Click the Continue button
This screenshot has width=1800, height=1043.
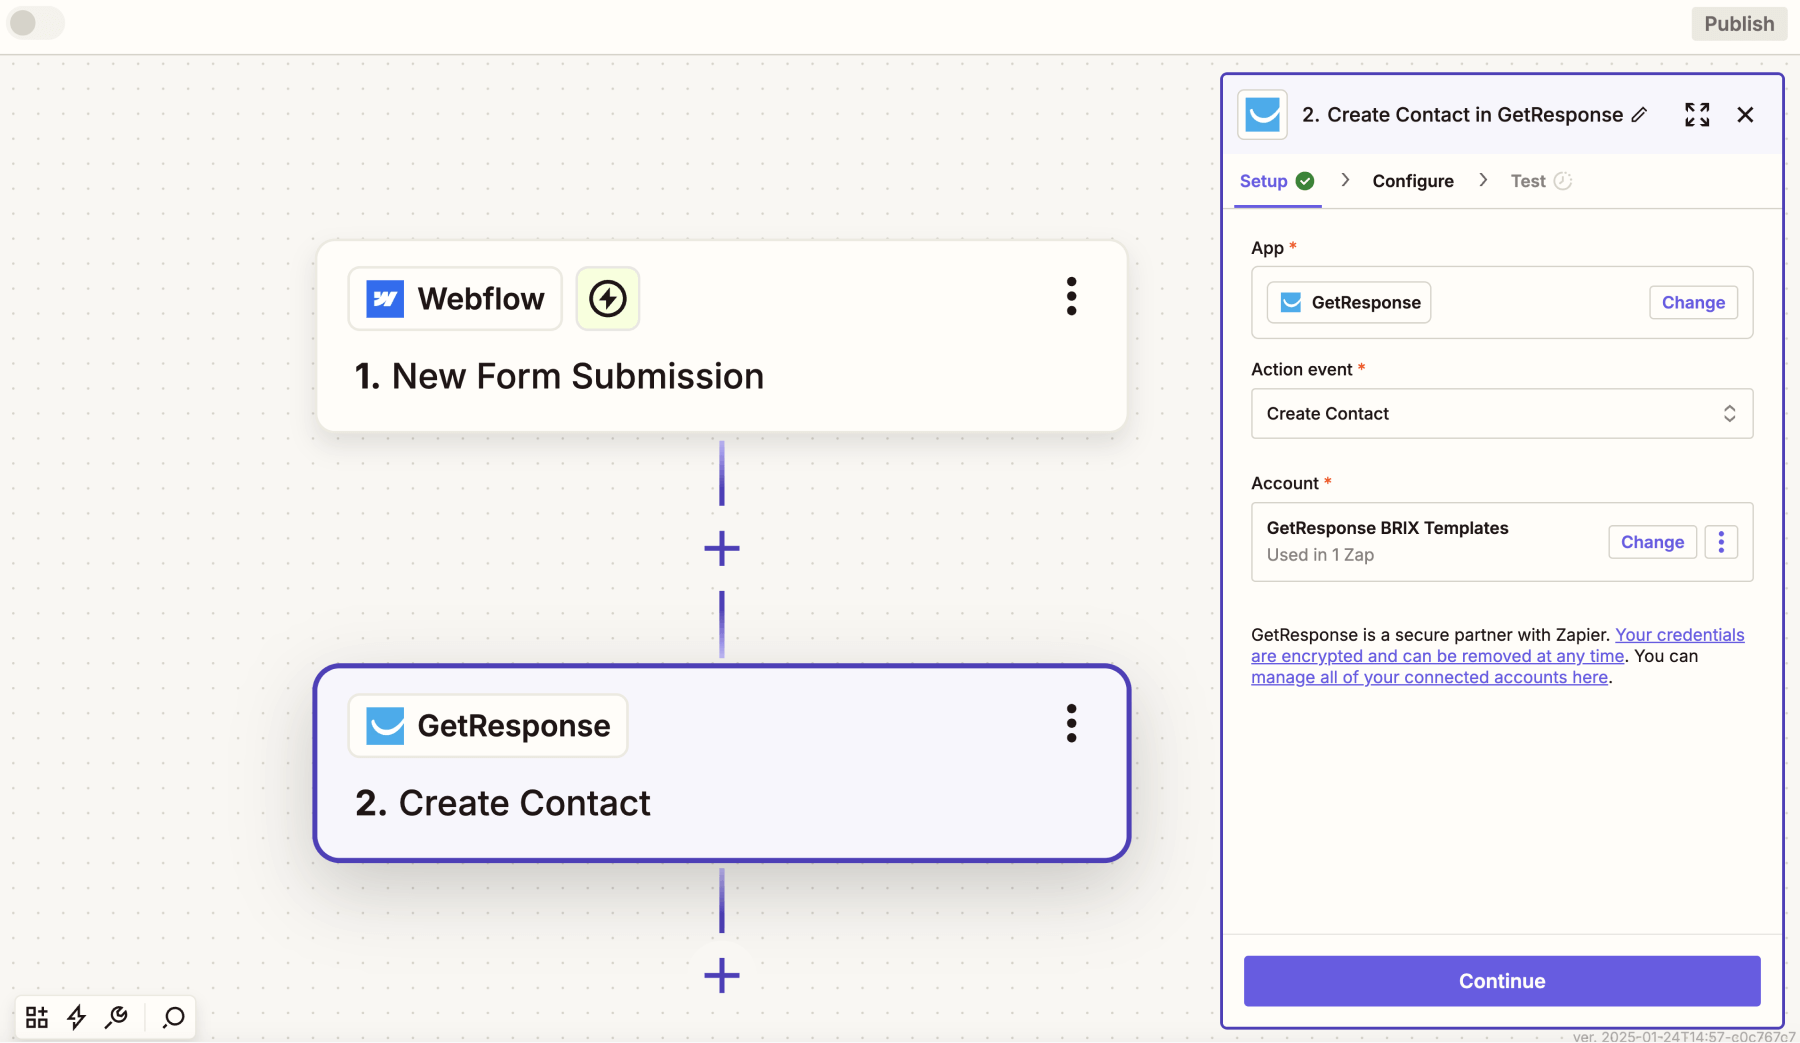coord(1502,981)
